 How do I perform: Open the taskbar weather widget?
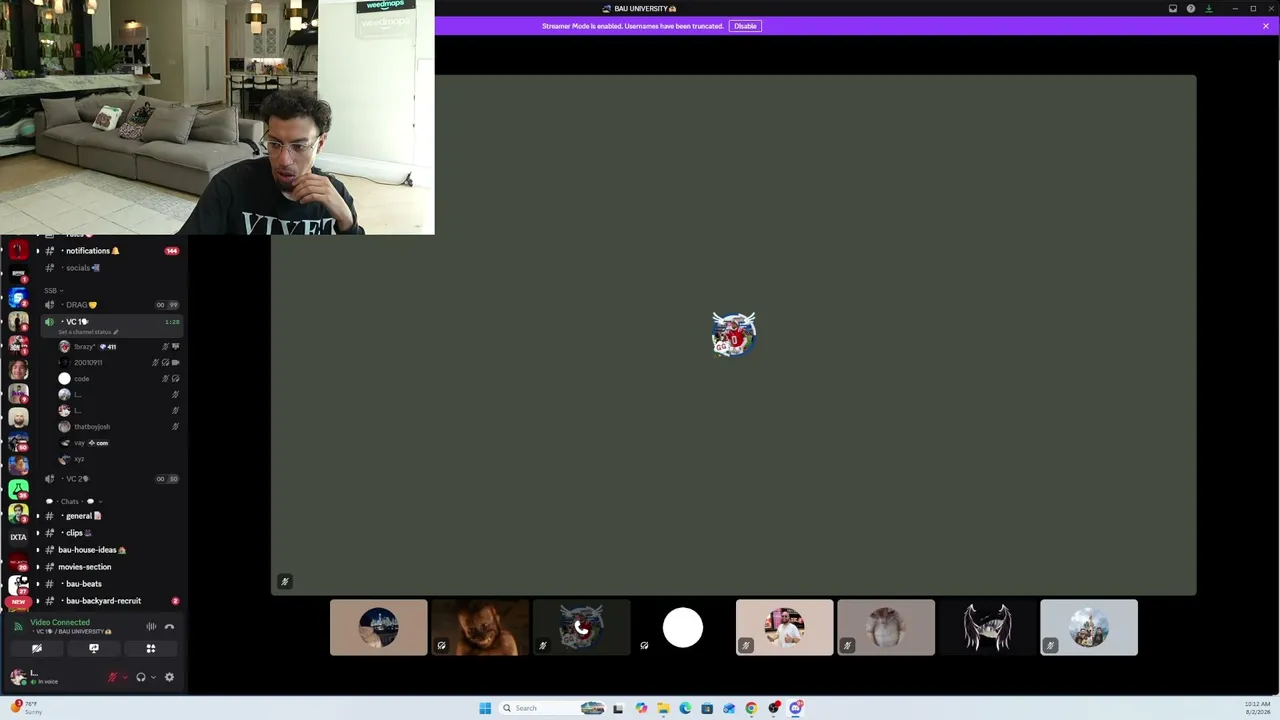pyautogui.click(x=27, y=708)
